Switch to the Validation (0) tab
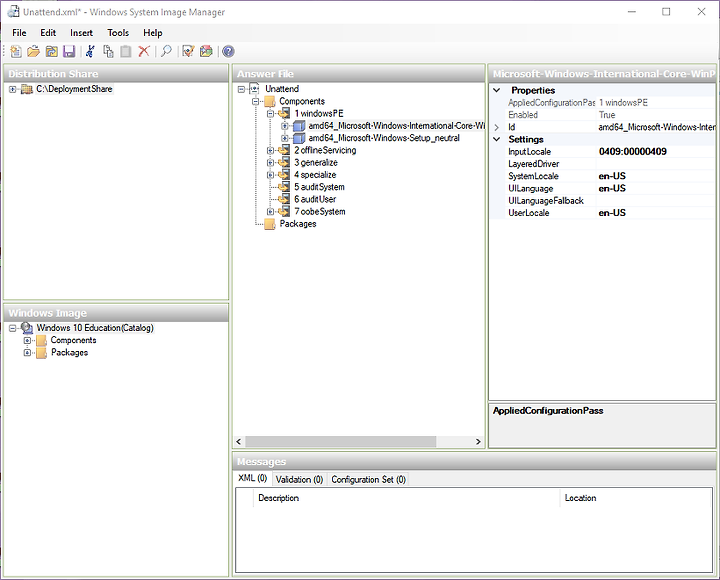720x580 pixels. [299, 479]
